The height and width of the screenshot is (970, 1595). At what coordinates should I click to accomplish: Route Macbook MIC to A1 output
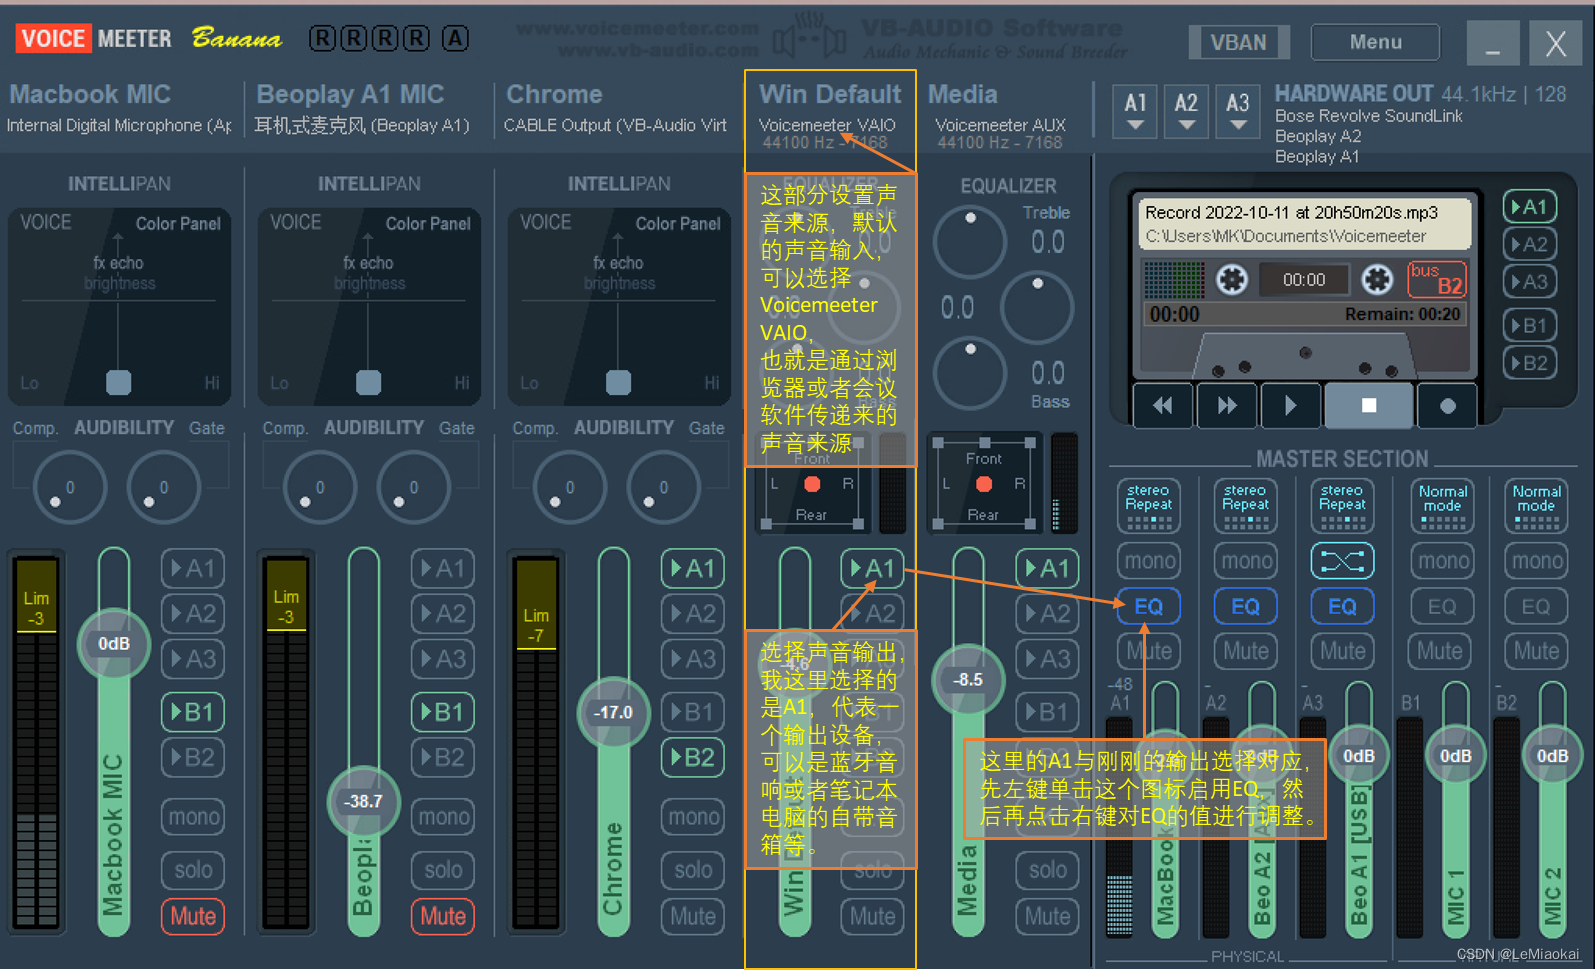click(x=193, y=569)
